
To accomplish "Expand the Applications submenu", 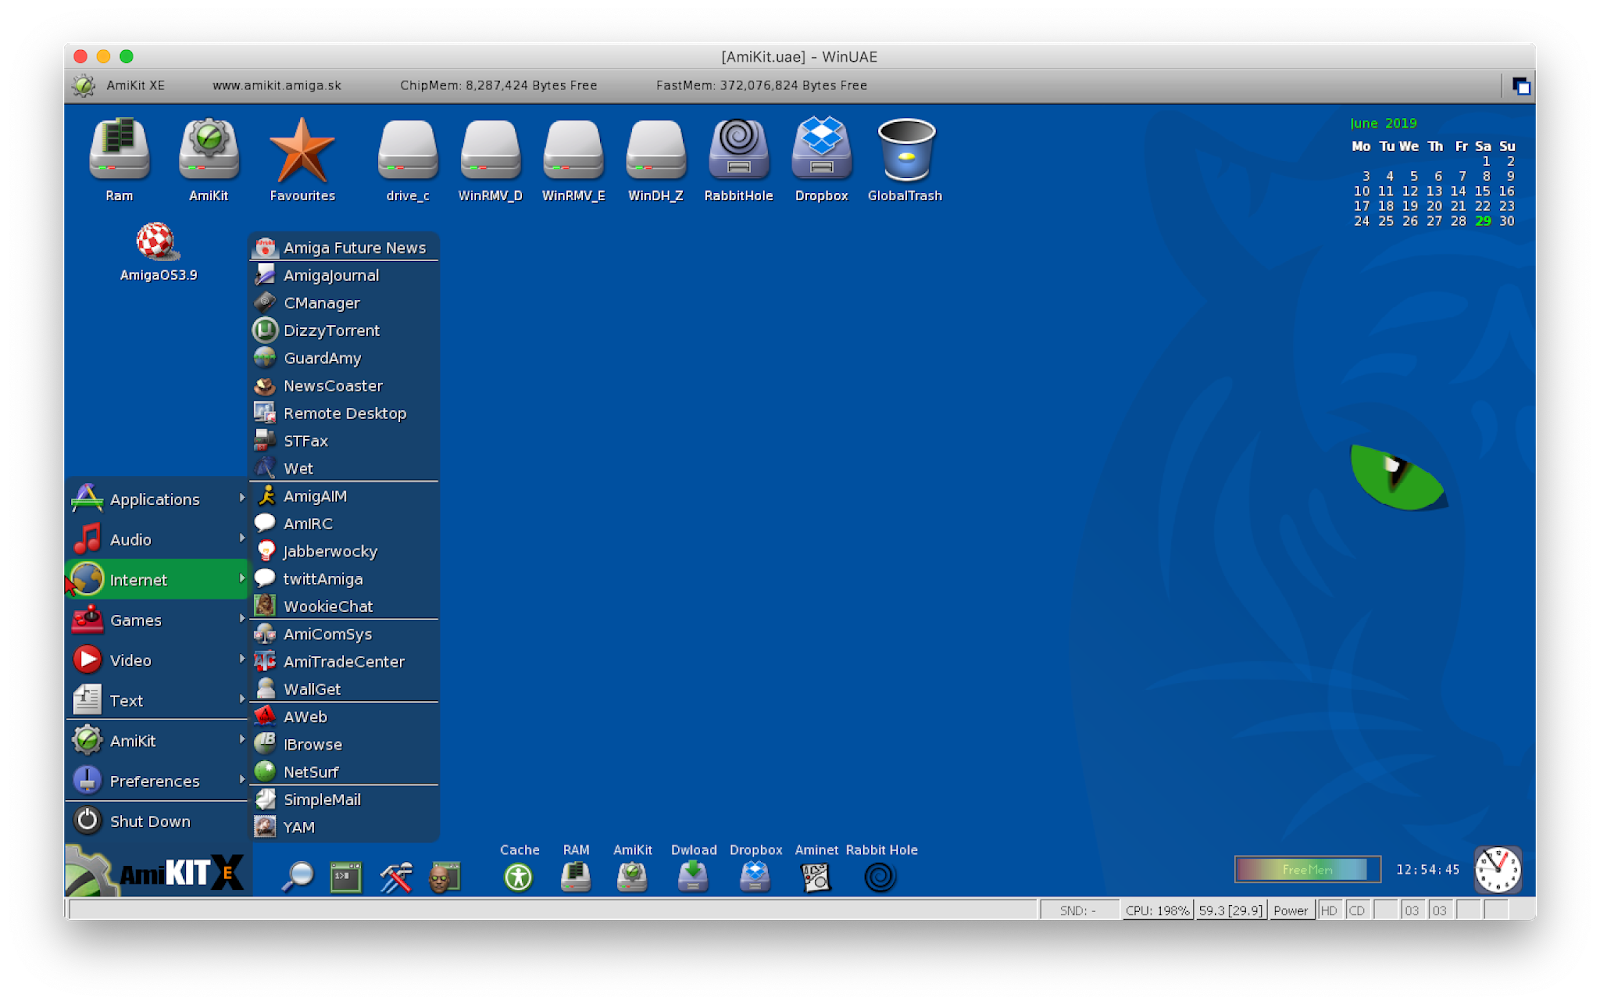I will (157, 499).
